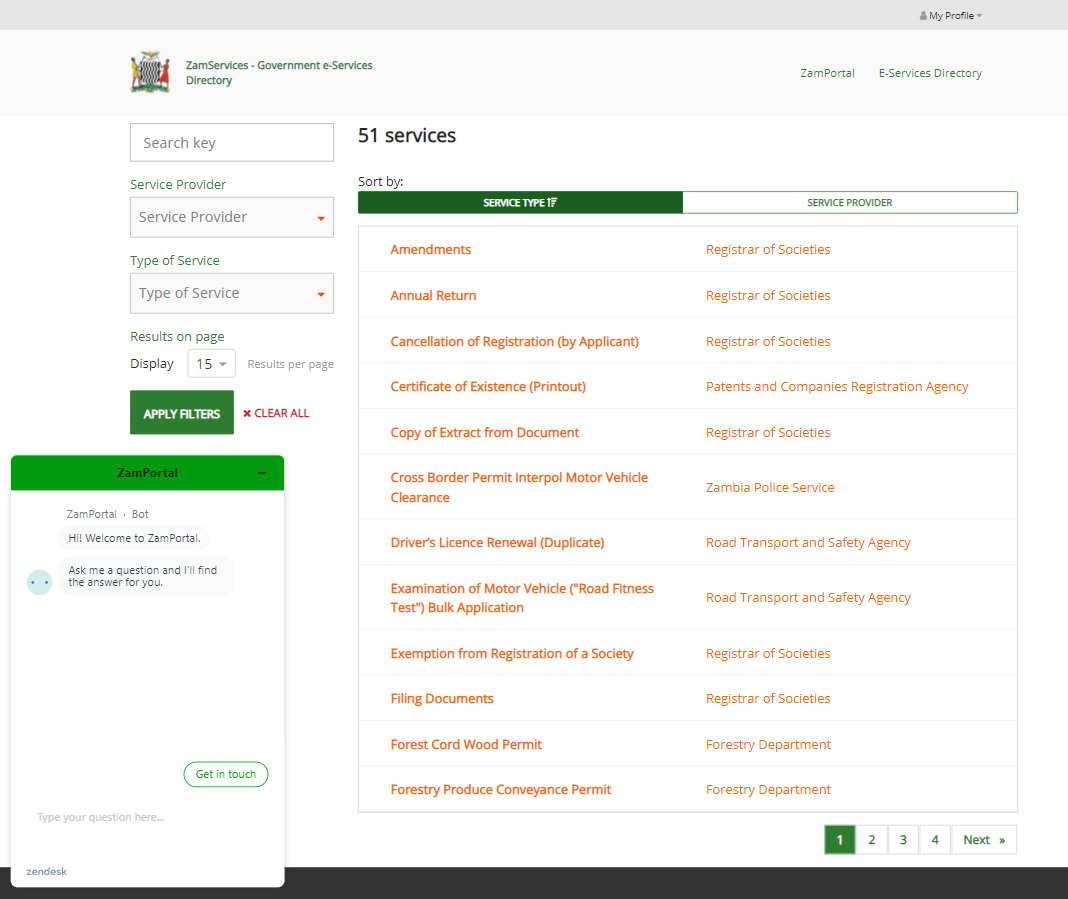The image size is (1068, 899).
Task: Click the ZamPortal chat header title
Action: (x=147, y=473)
